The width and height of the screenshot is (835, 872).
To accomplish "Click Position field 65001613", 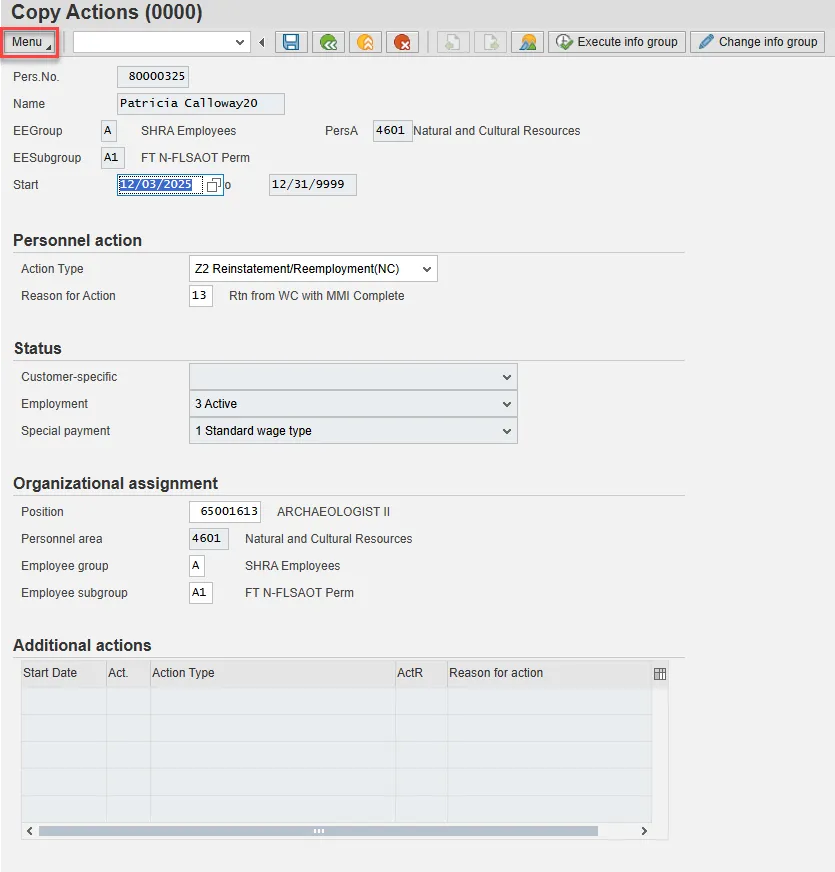I will click(225, 512).
